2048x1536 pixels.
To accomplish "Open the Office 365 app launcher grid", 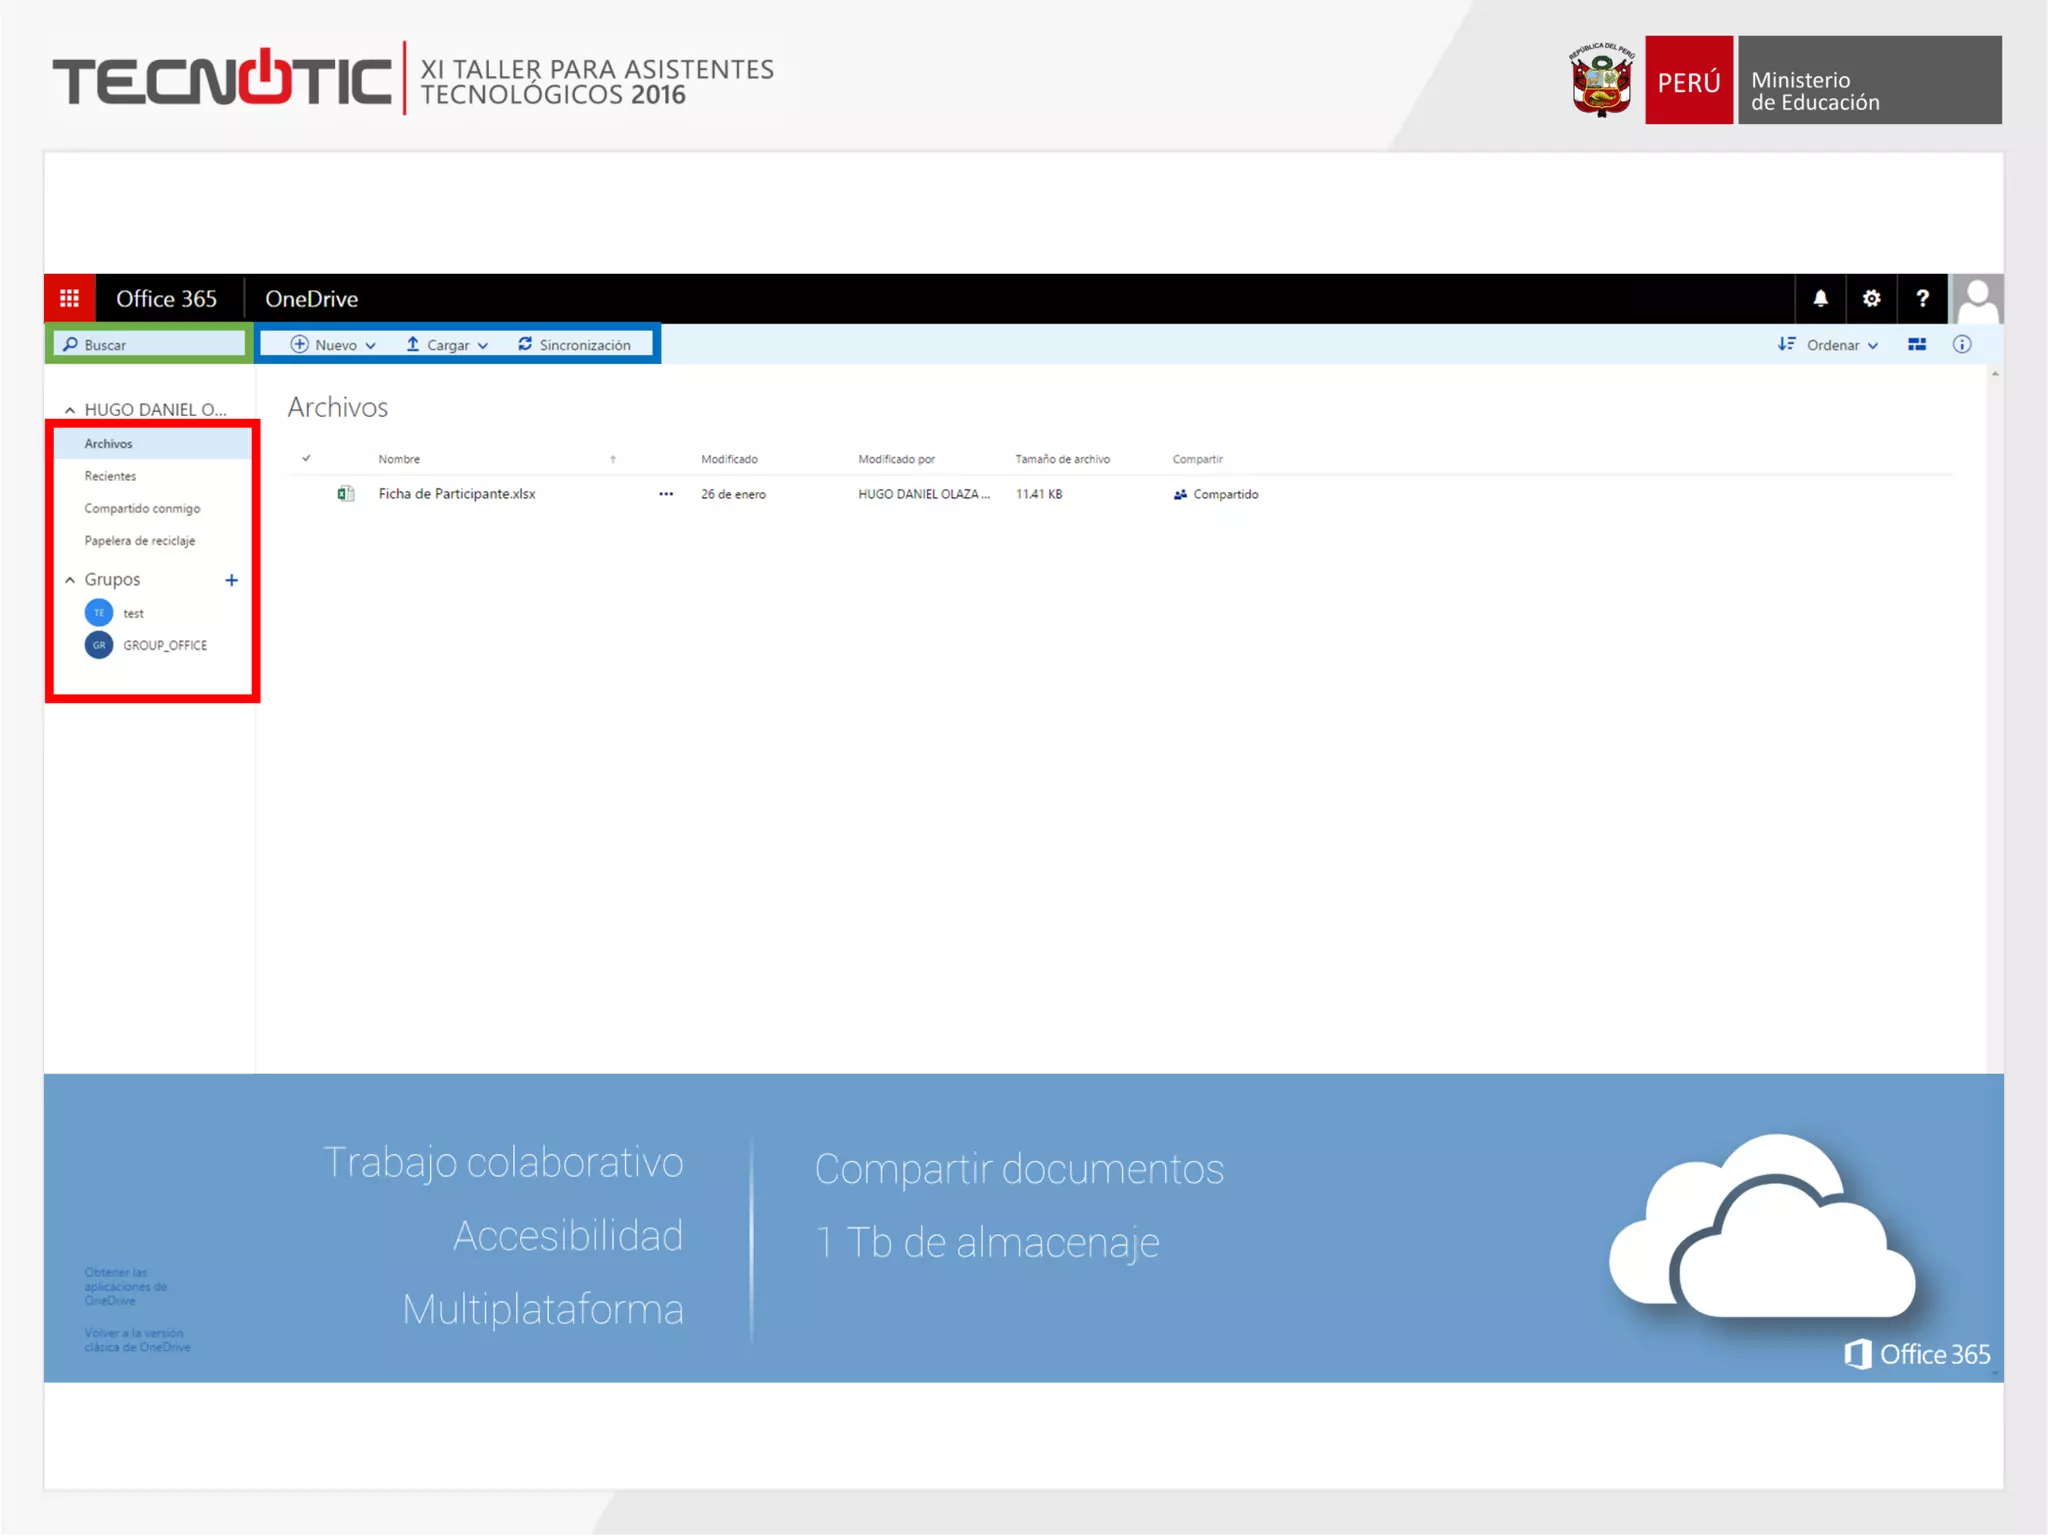I will [69, 298].
